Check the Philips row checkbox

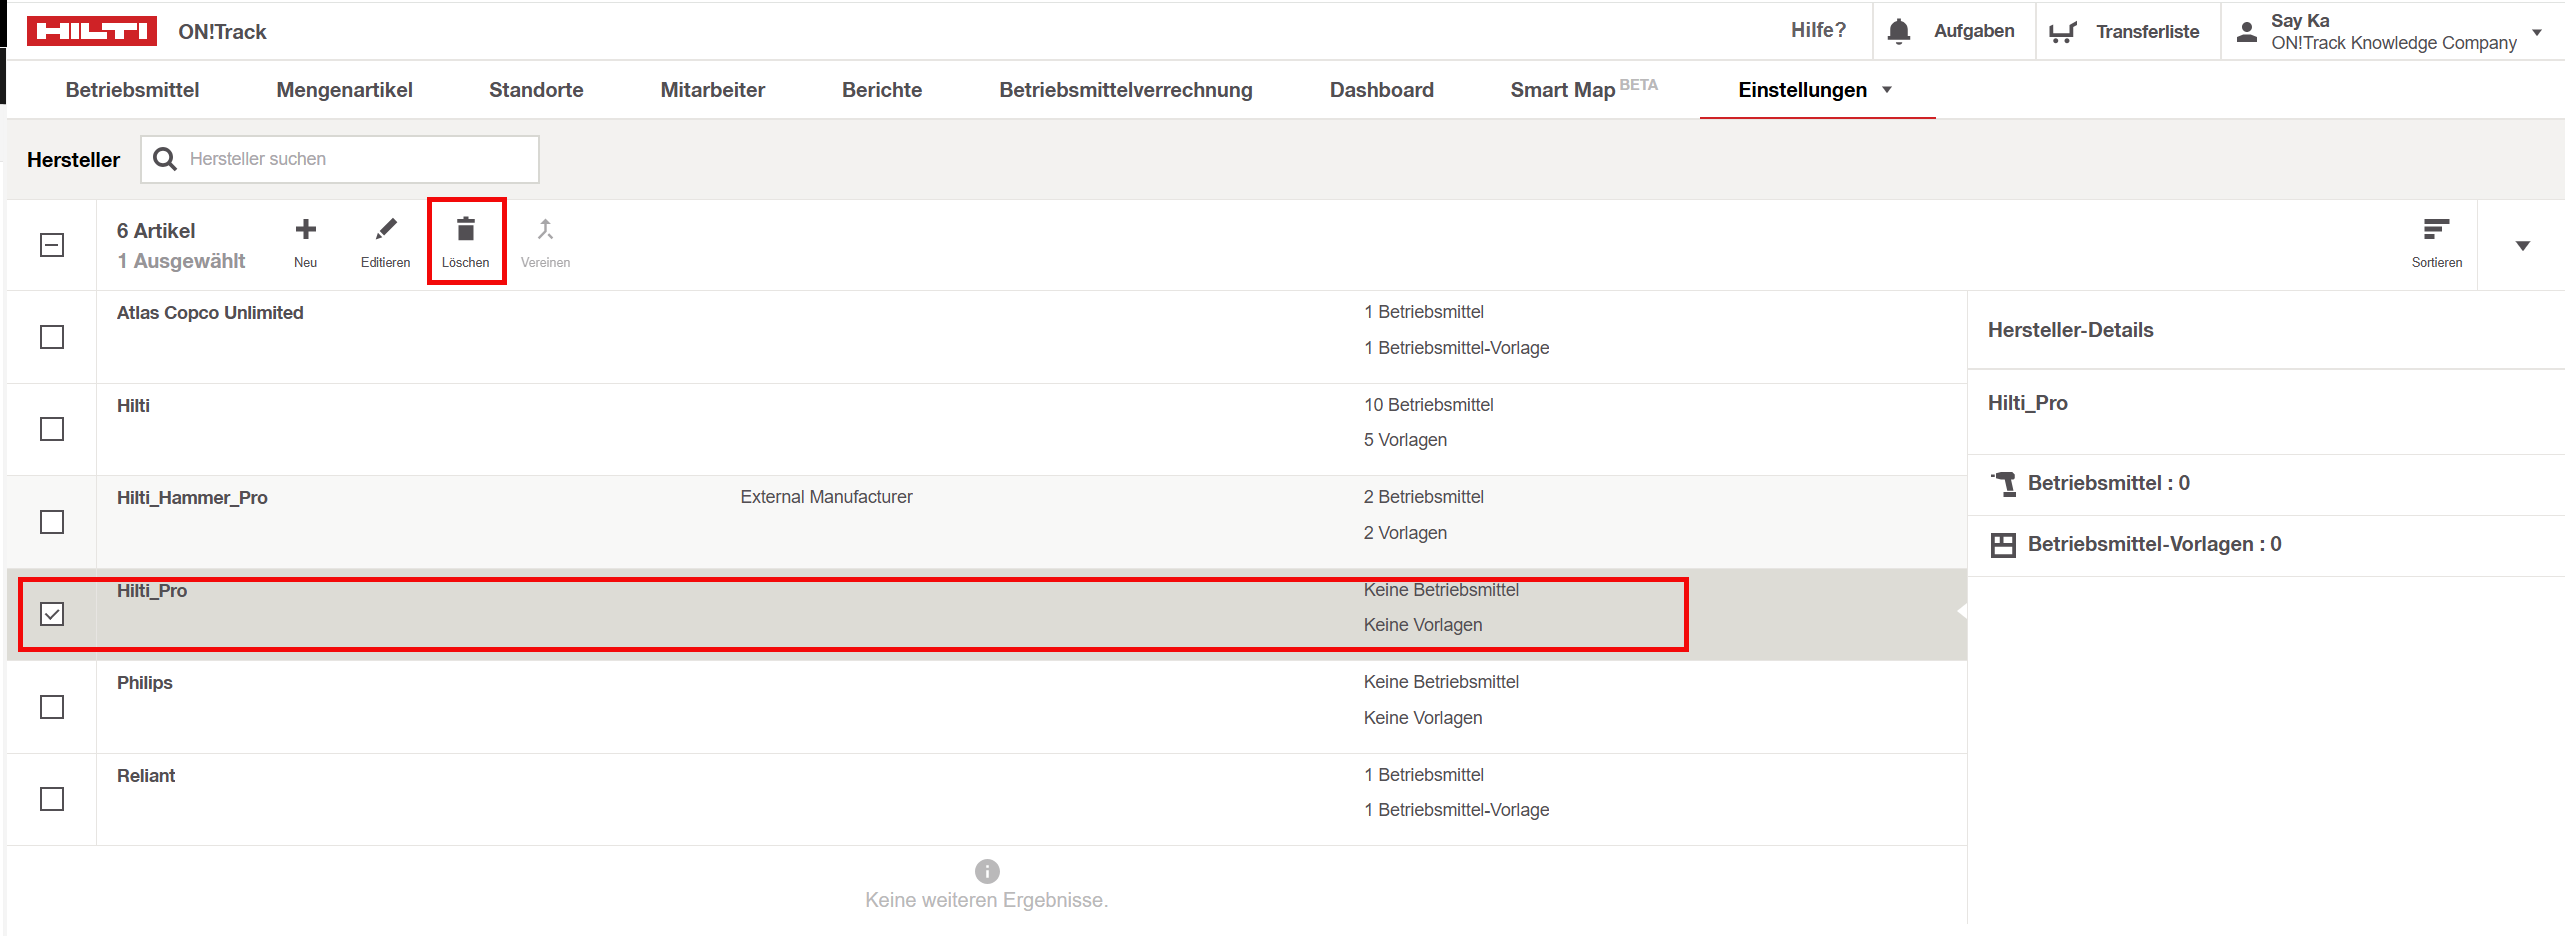pyautogui.click(x=52, y=707)
